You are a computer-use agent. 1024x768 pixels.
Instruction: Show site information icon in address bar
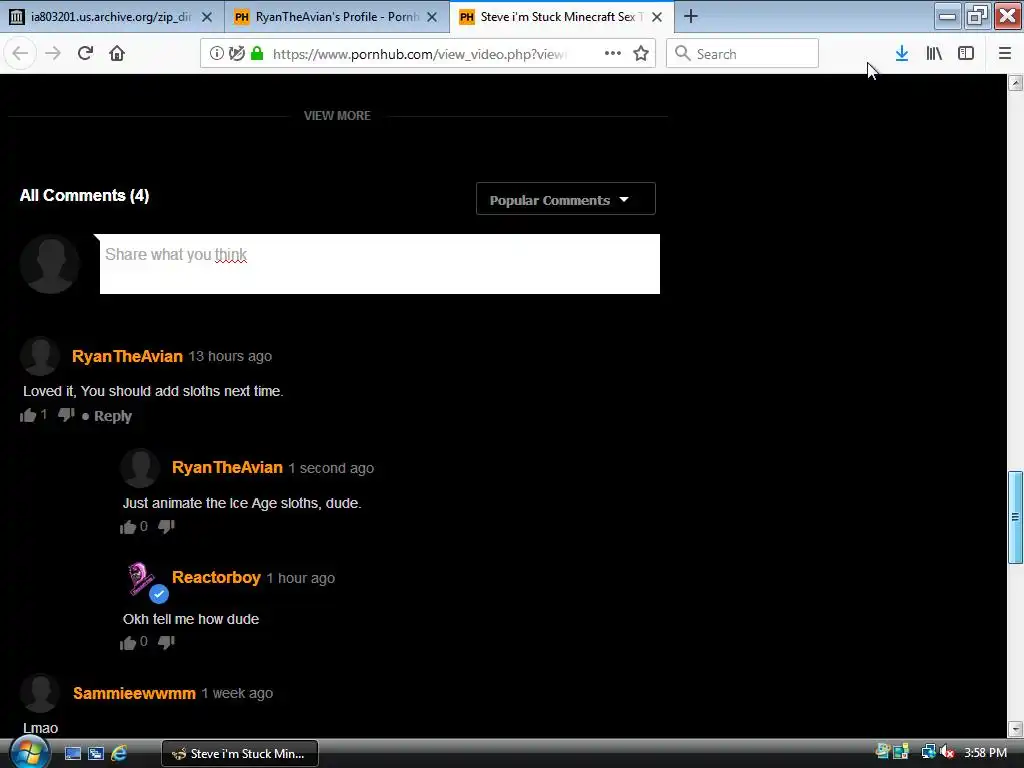pyautogui.click(x=217, y=54)
